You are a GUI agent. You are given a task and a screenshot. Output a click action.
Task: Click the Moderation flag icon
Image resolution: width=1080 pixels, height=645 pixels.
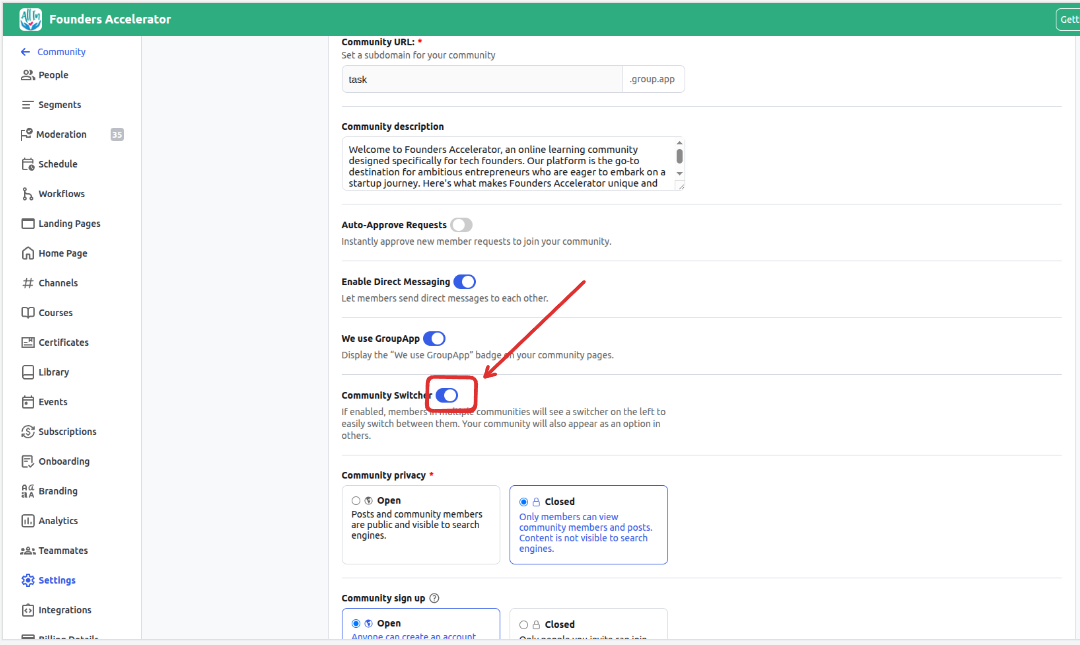tap(27, 134)
